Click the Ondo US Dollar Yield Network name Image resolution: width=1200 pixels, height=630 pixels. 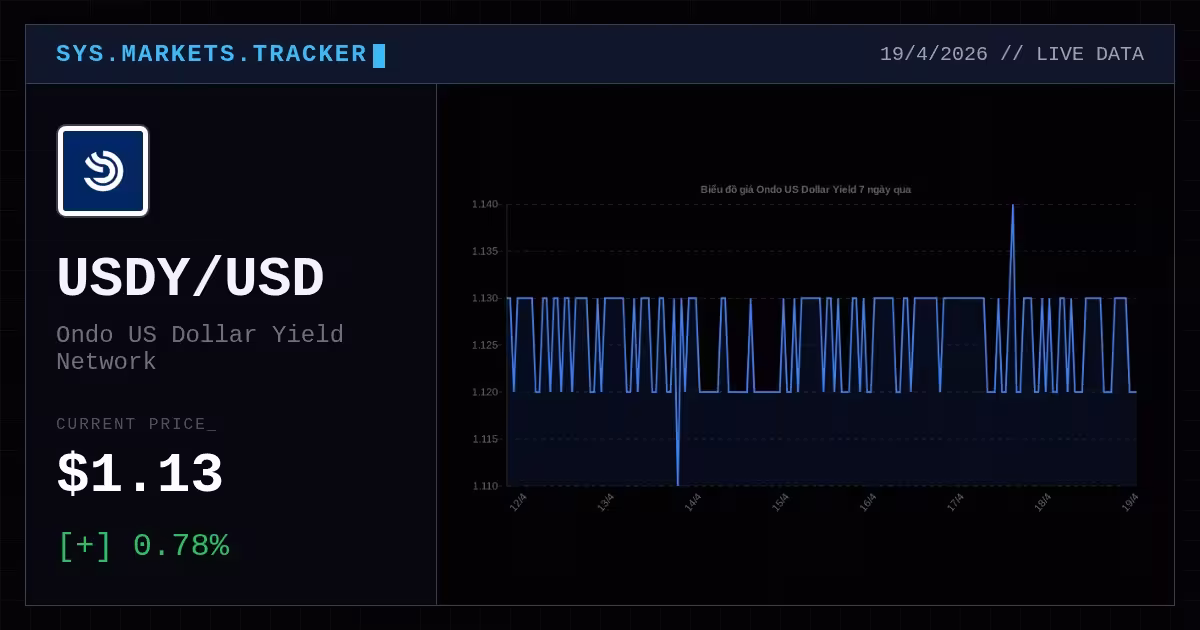click(200, 348)
